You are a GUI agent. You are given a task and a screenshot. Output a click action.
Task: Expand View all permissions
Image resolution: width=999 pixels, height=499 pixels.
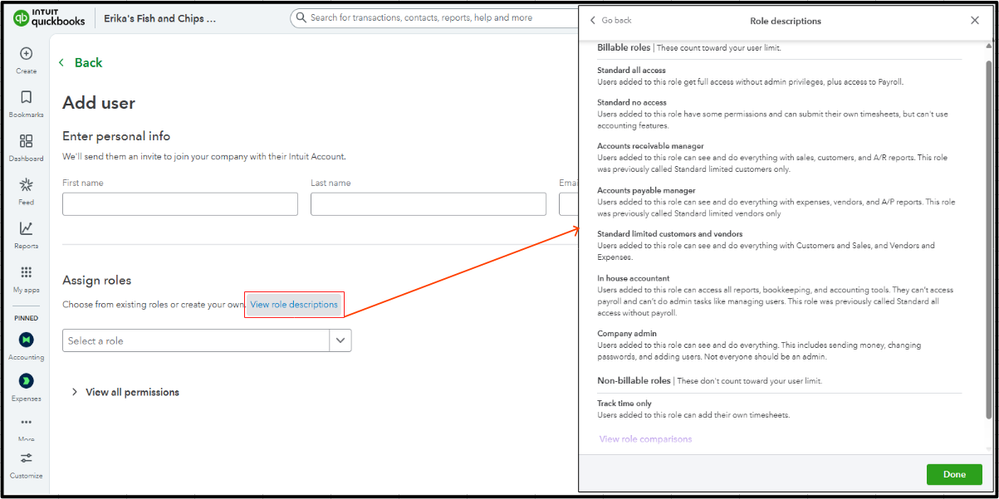126,392
